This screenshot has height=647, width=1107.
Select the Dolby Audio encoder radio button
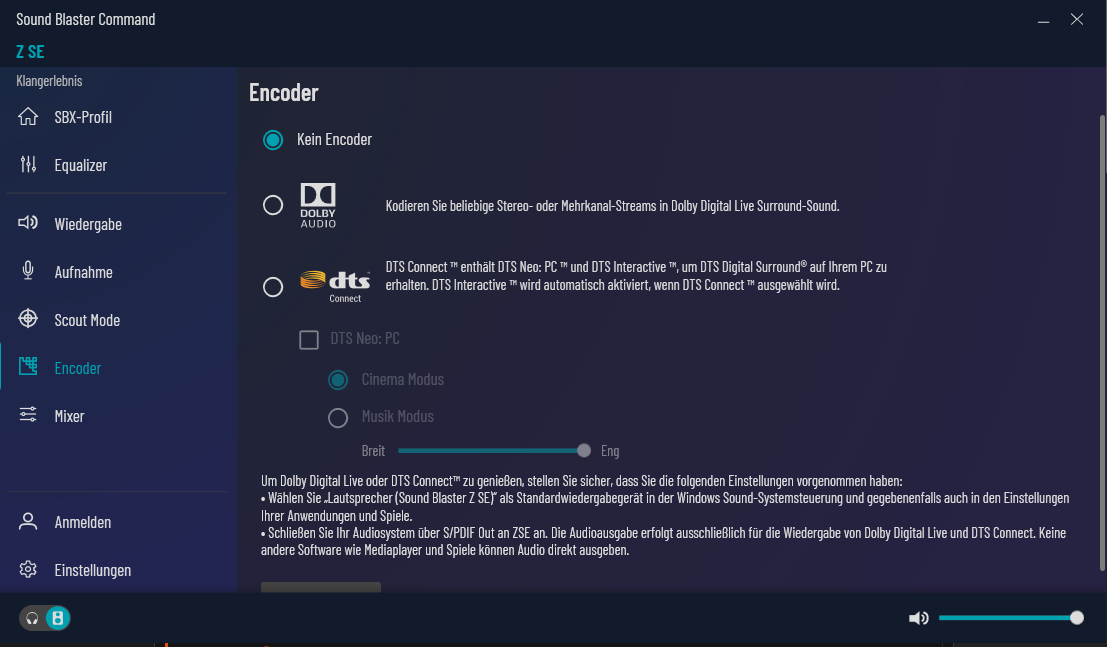pos(273,205)
